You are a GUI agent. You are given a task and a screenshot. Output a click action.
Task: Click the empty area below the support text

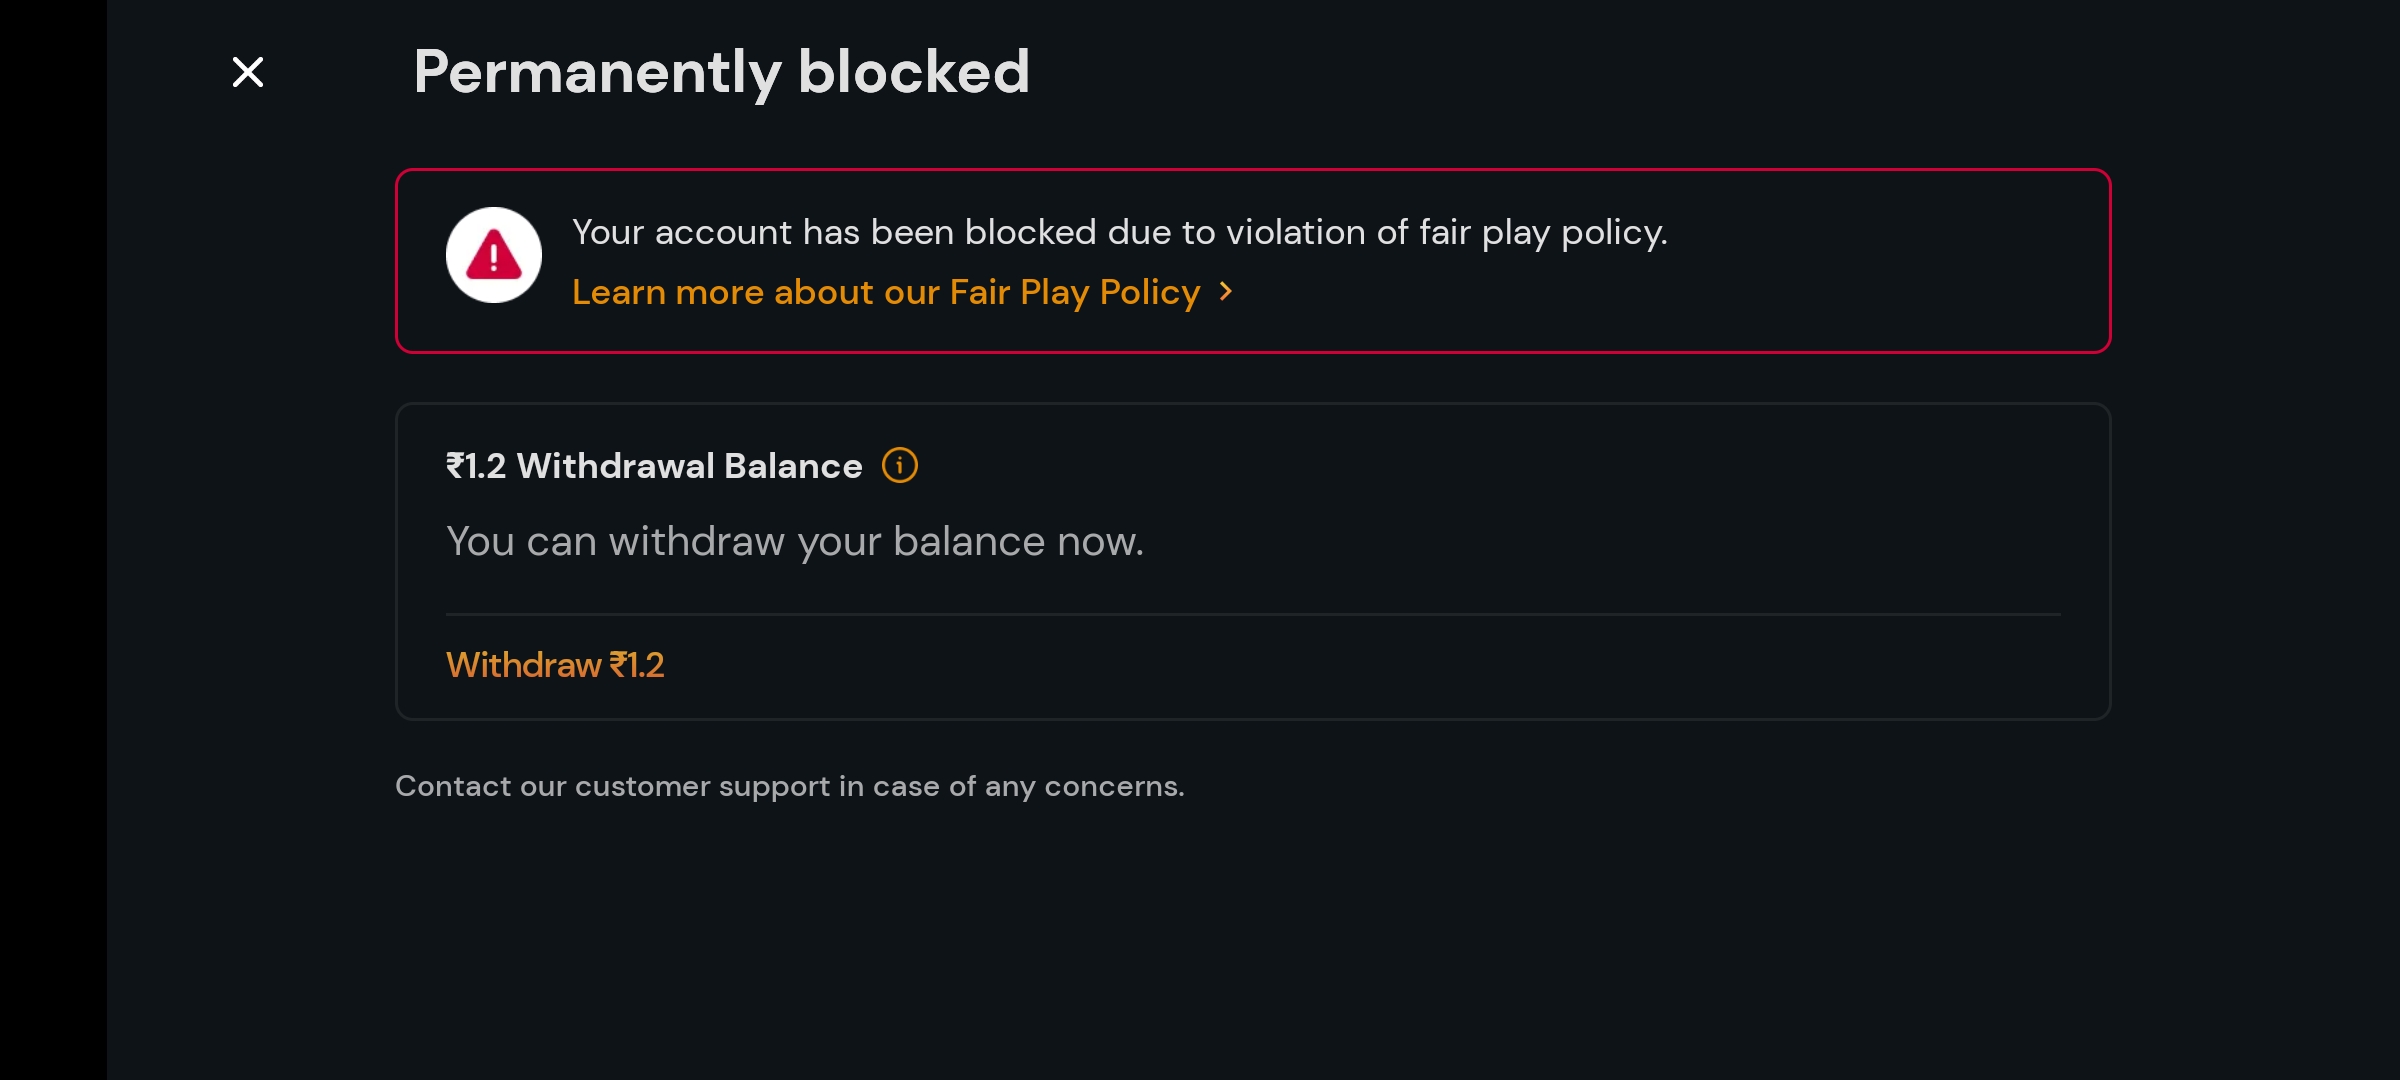coord(1250,940)
